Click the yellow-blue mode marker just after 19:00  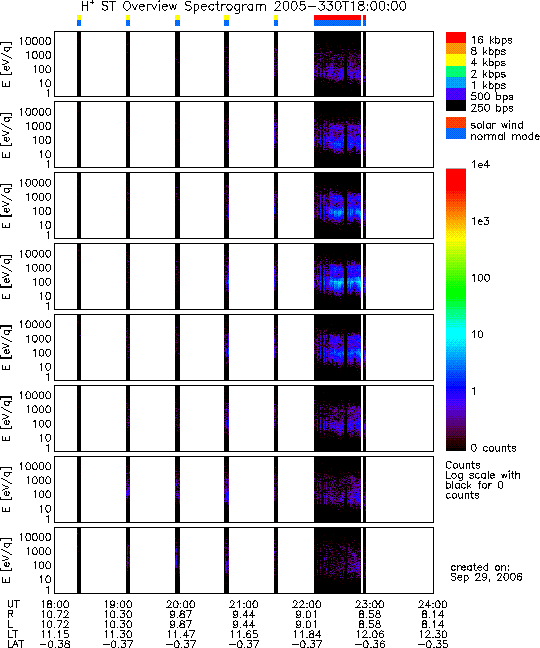click(x=128, y=21)
